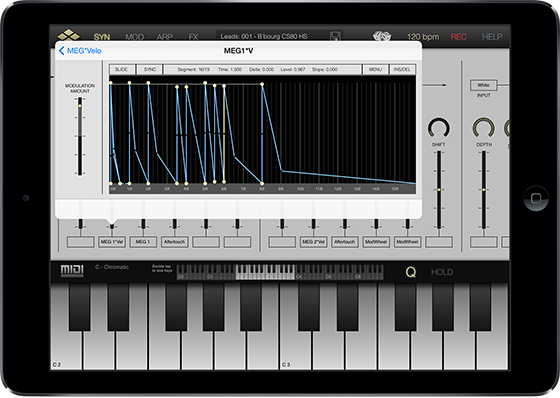Turn the SHIFT knob
560x398 pixels.
pyautogui.click(x=439, y=128)
